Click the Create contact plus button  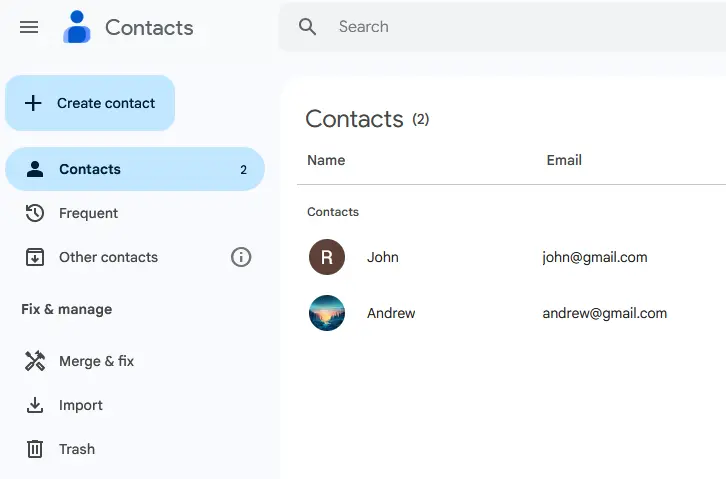click(90, 103)
